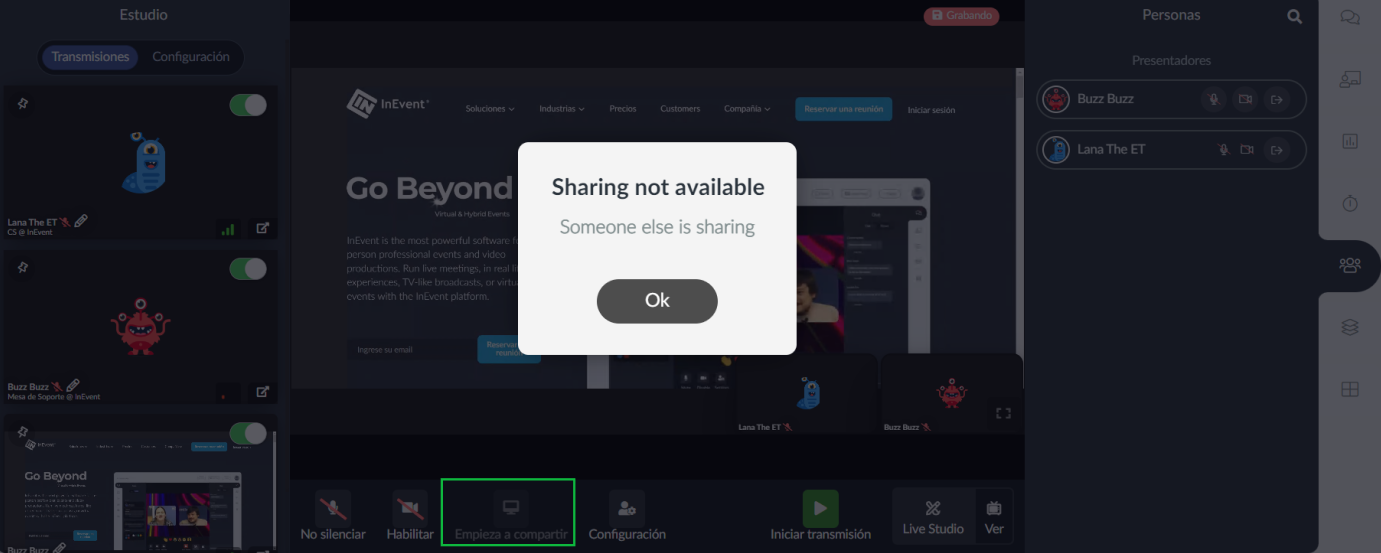Pin the shared screen stream
The height and width of the screenshot is (553, 1381).
pyautogui.click(x=23, y=432)
